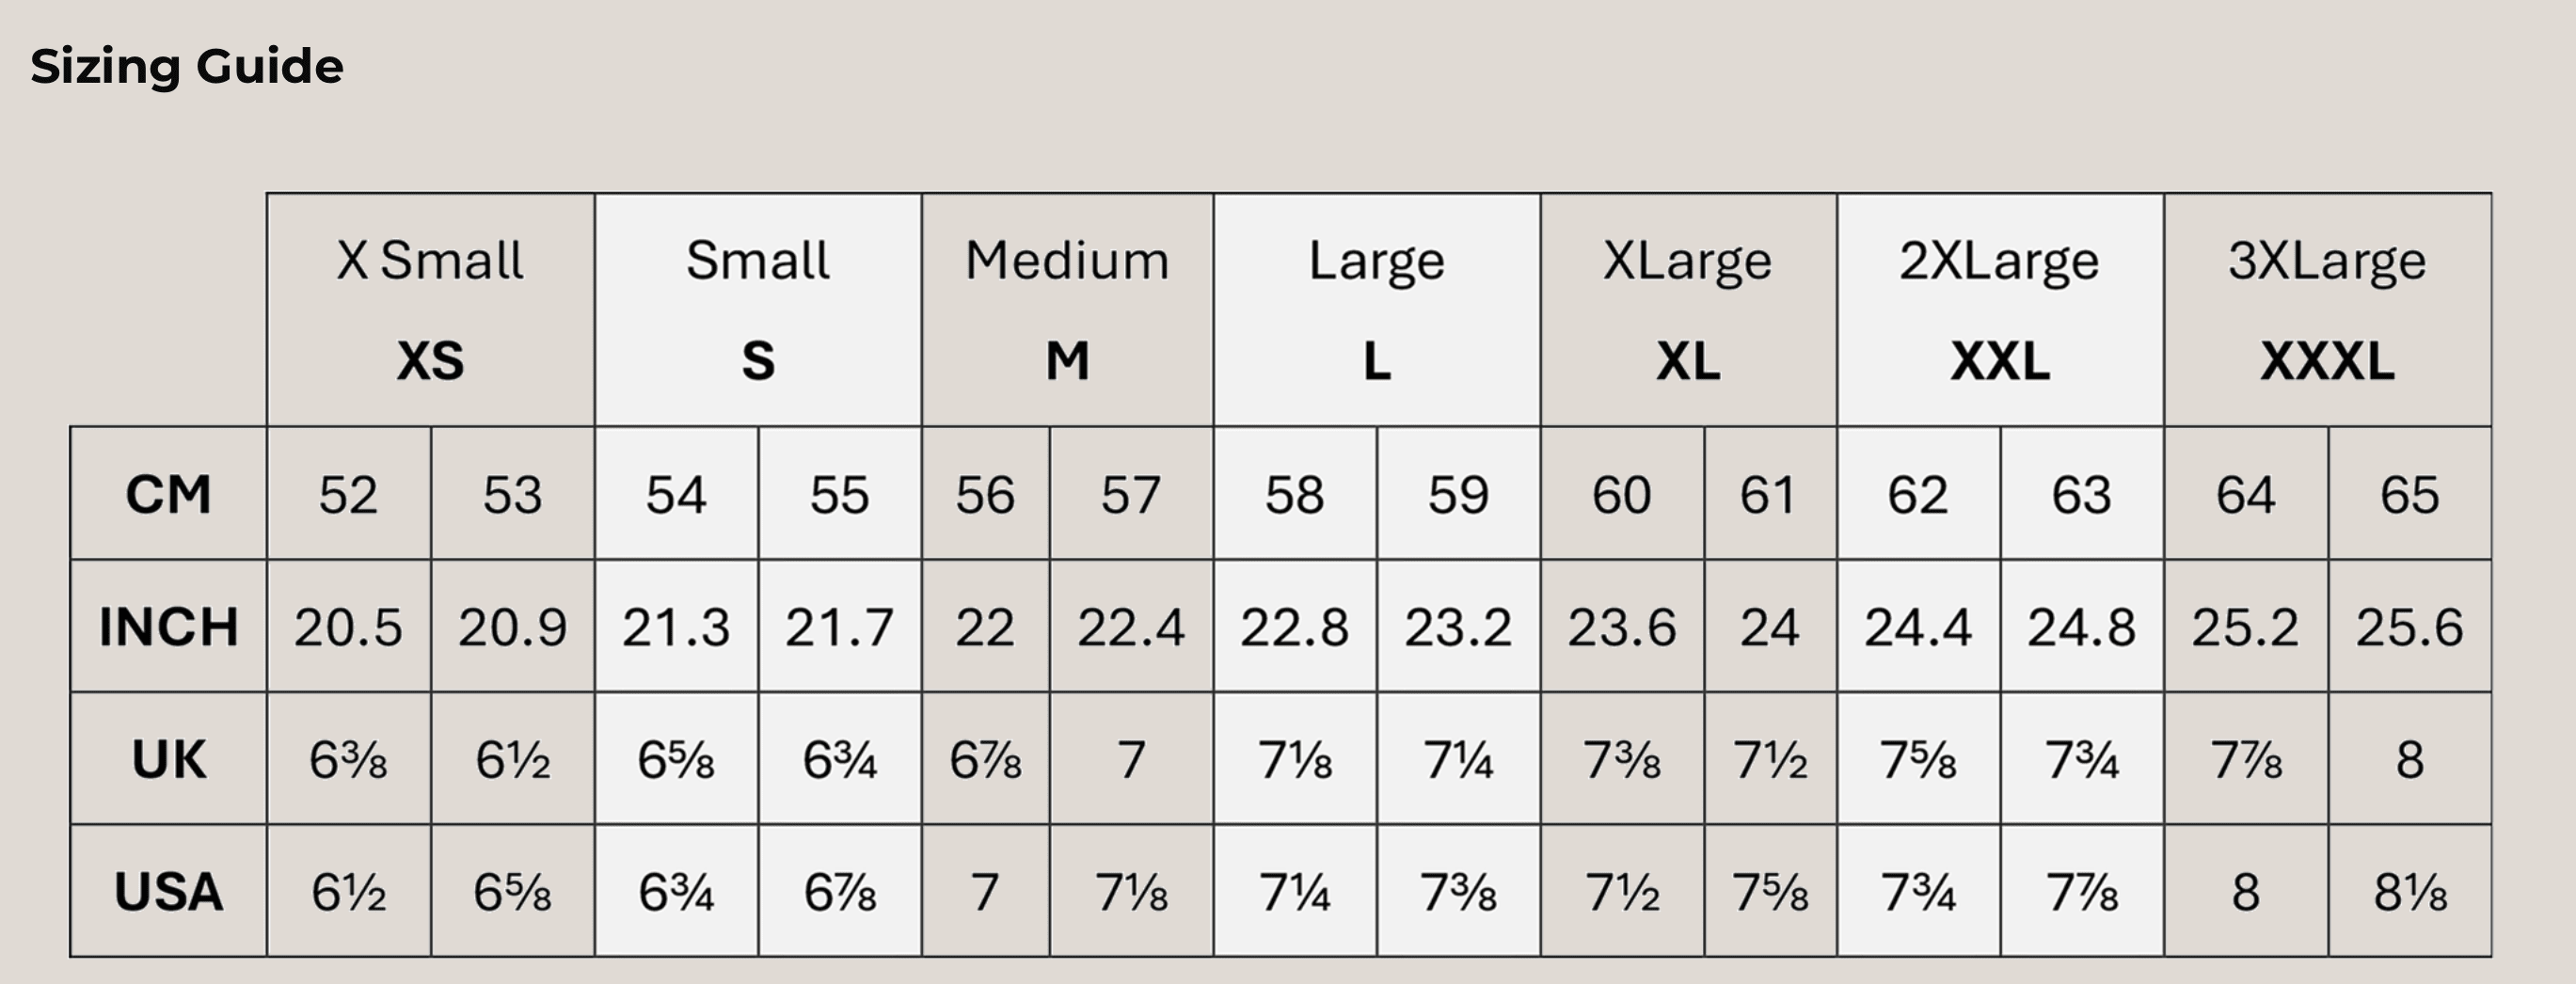Screen dimensions: 2576x984
Task: Select the INCH row label
Action: 168,627
